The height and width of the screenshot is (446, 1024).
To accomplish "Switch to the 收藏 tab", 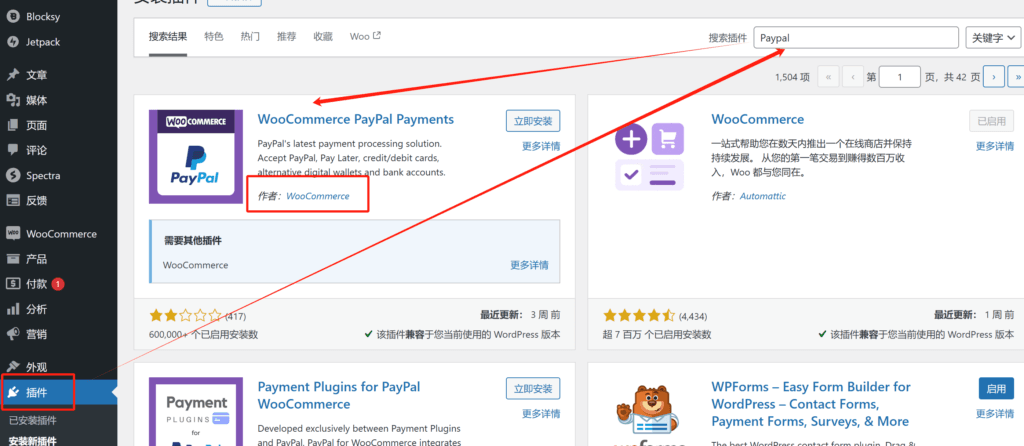I will tap(323, 37).
